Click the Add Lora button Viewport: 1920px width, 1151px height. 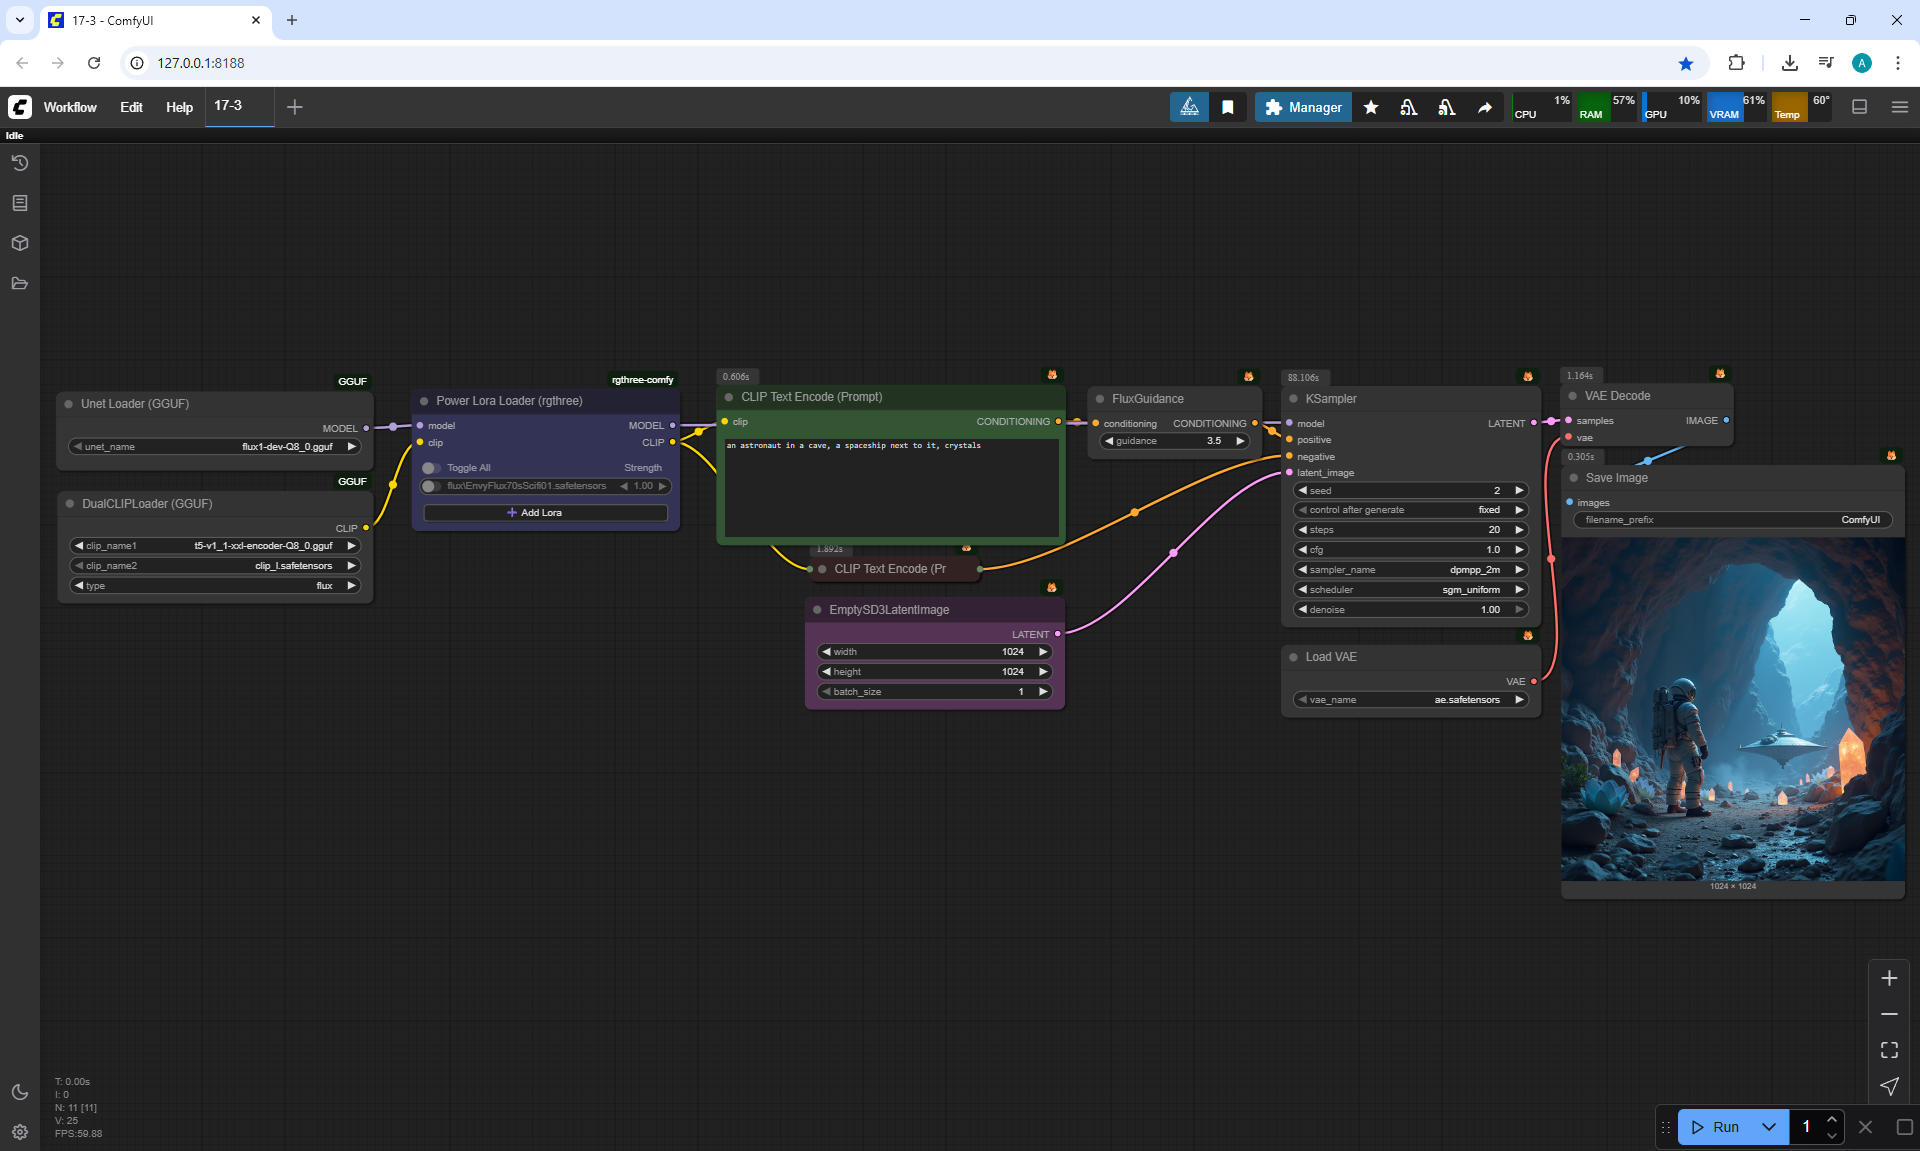[545, 513]
